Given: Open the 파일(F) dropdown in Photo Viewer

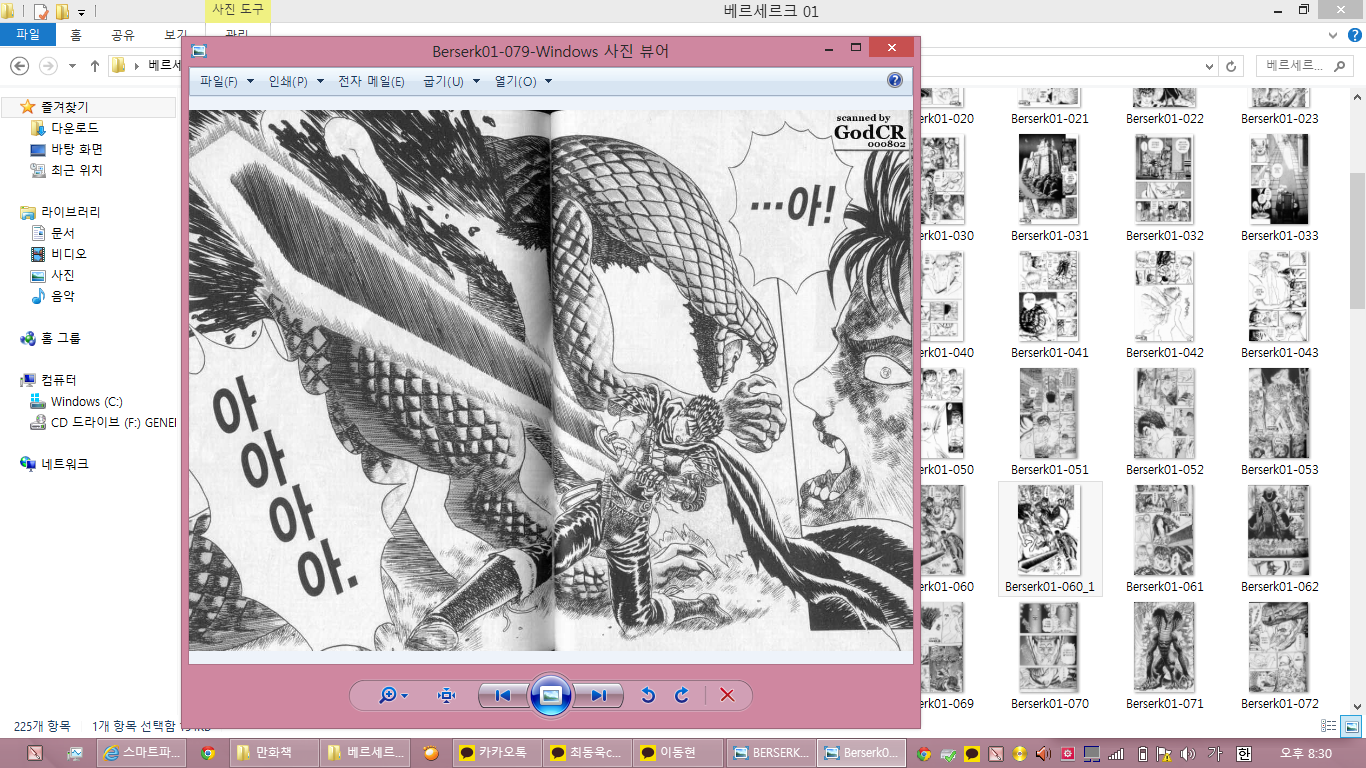Looking at the screenshot, I should pyautogui.click(x=226, y=82).
